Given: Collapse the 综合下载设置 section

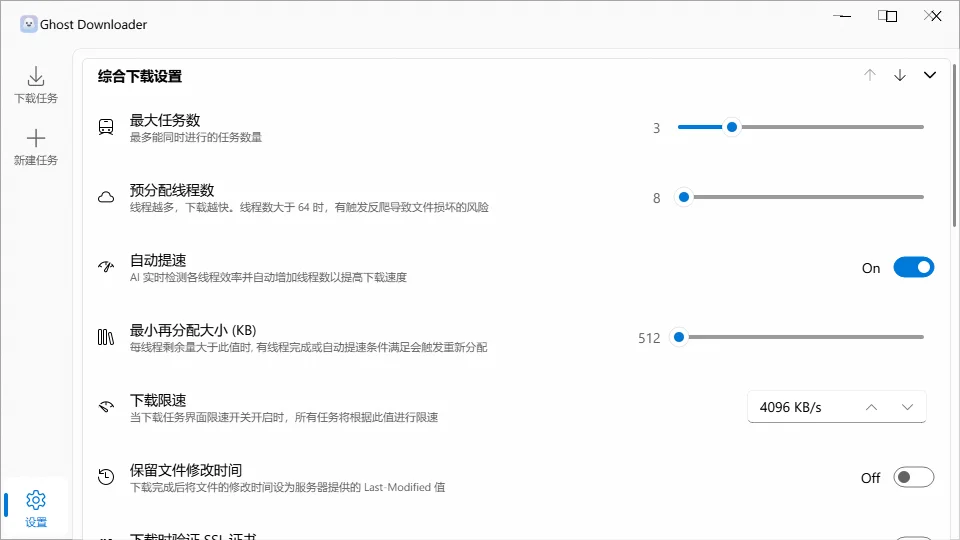Looking at the screenshot, I should (929, 75).
